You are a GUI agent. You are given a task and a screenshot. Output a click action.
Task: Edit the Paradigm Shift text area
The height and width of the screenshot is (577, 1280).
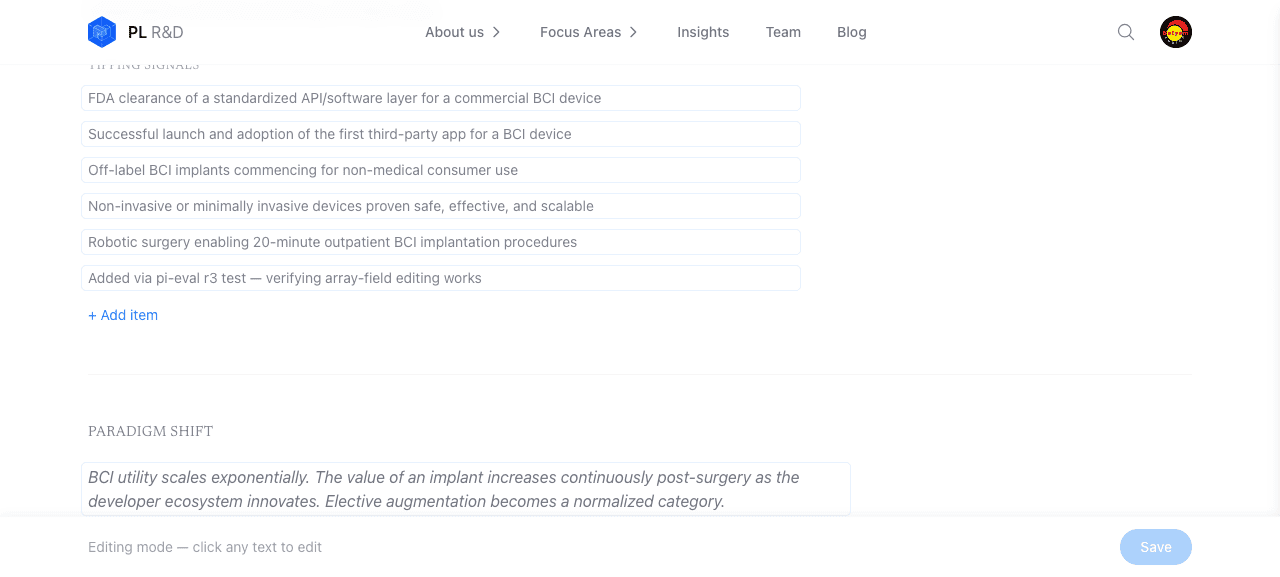466,489
